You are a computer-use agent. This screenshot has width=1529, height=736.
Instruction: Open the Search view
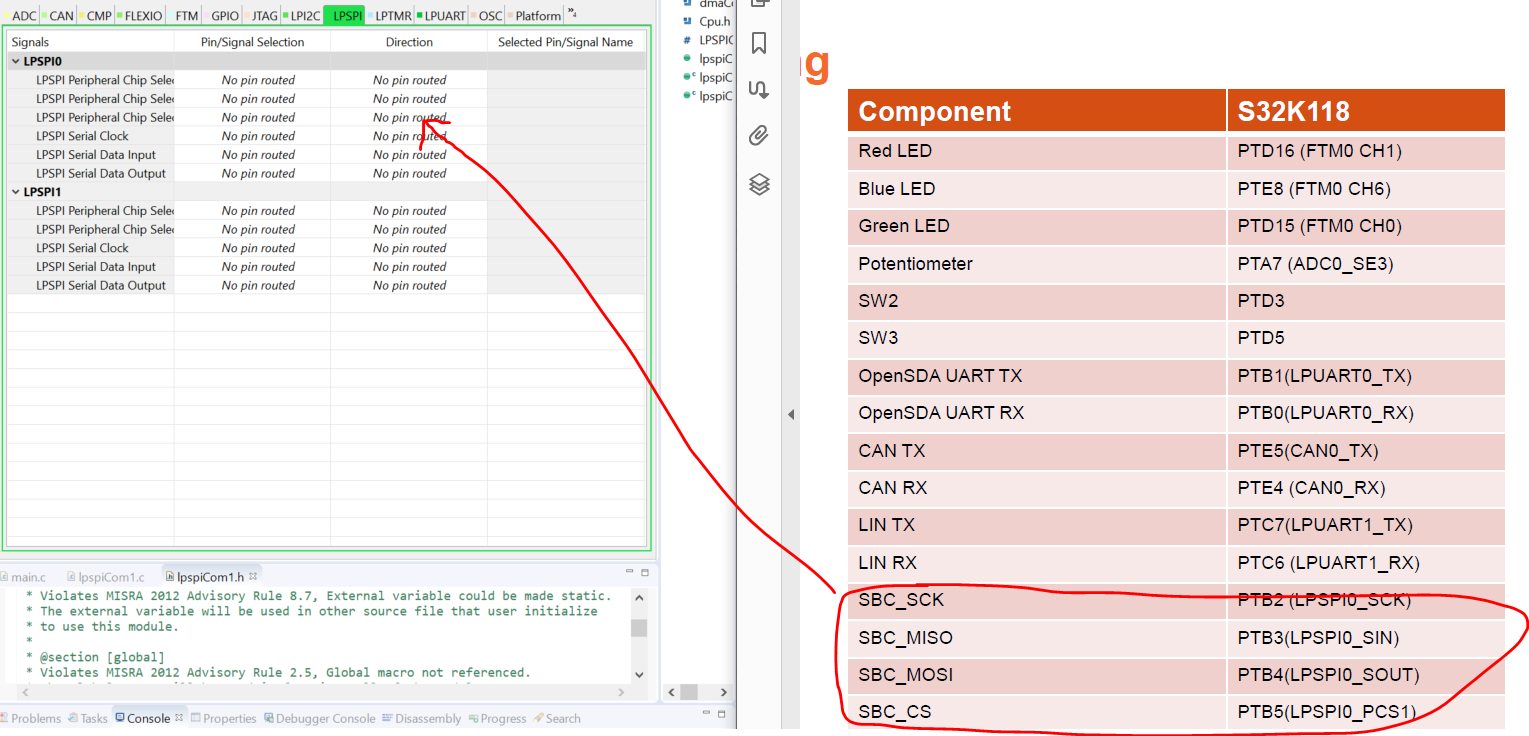click(x=562, y=717)
